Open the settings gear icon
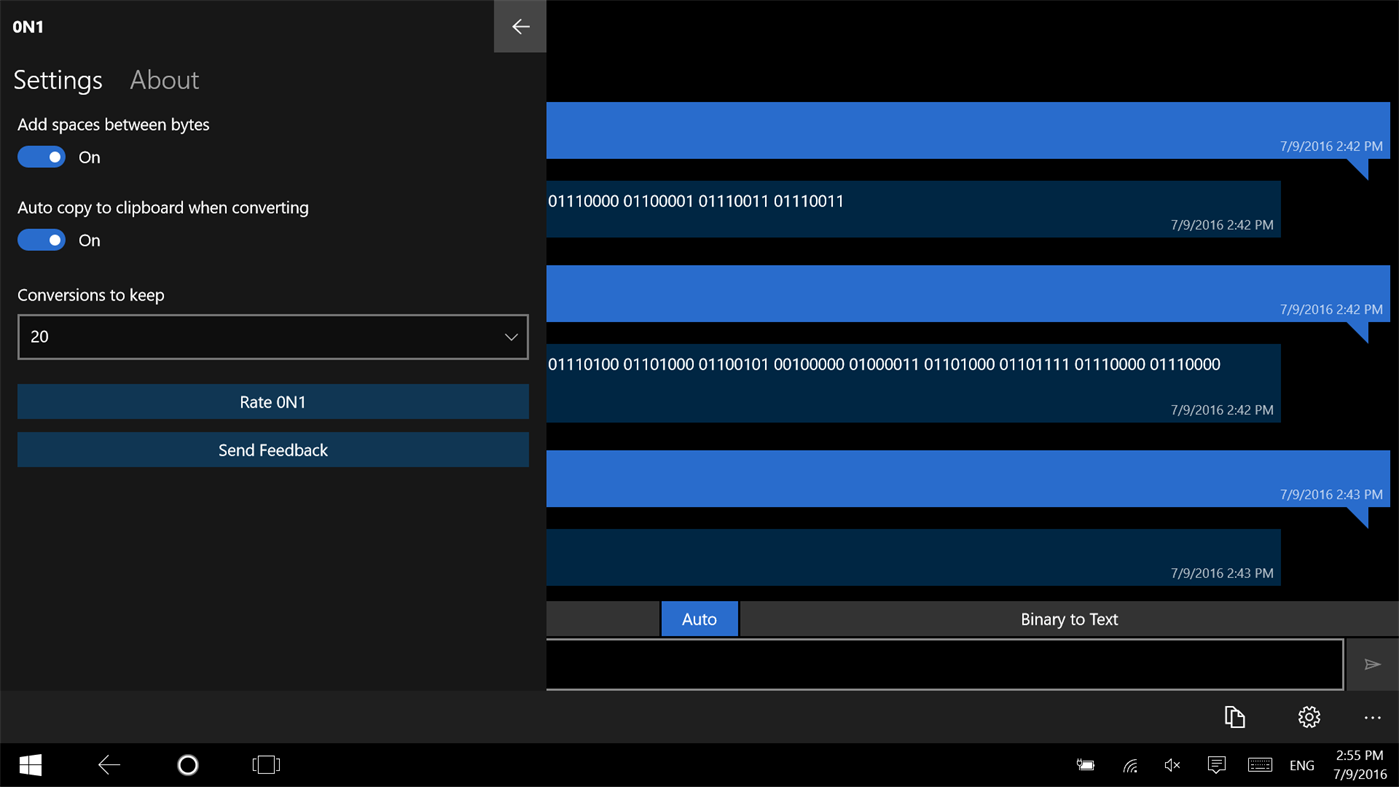This screenshot has width=1399, height=787. 1308,717
